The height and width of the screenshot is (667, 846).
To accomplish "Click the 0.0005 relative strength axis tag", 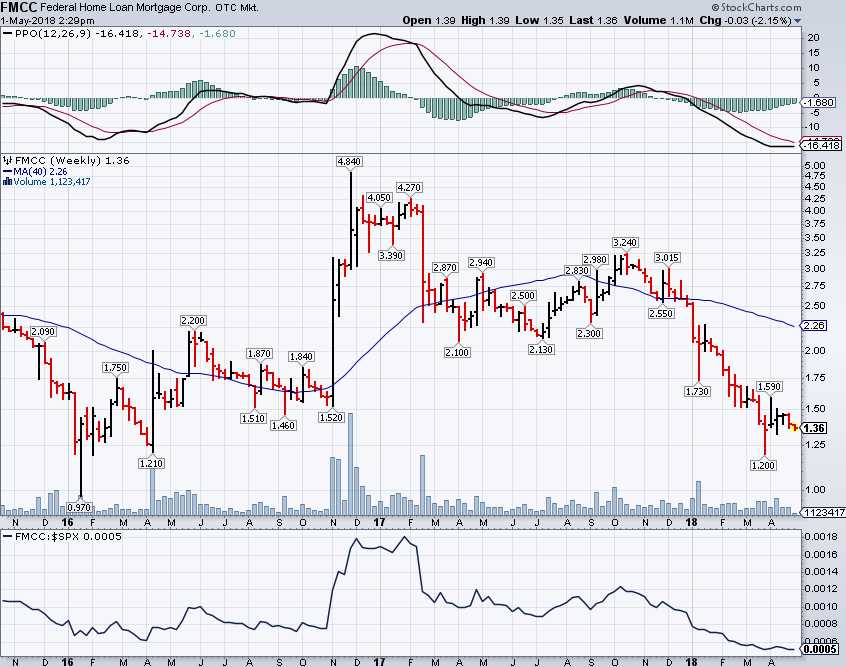I will tap(820, 649).
